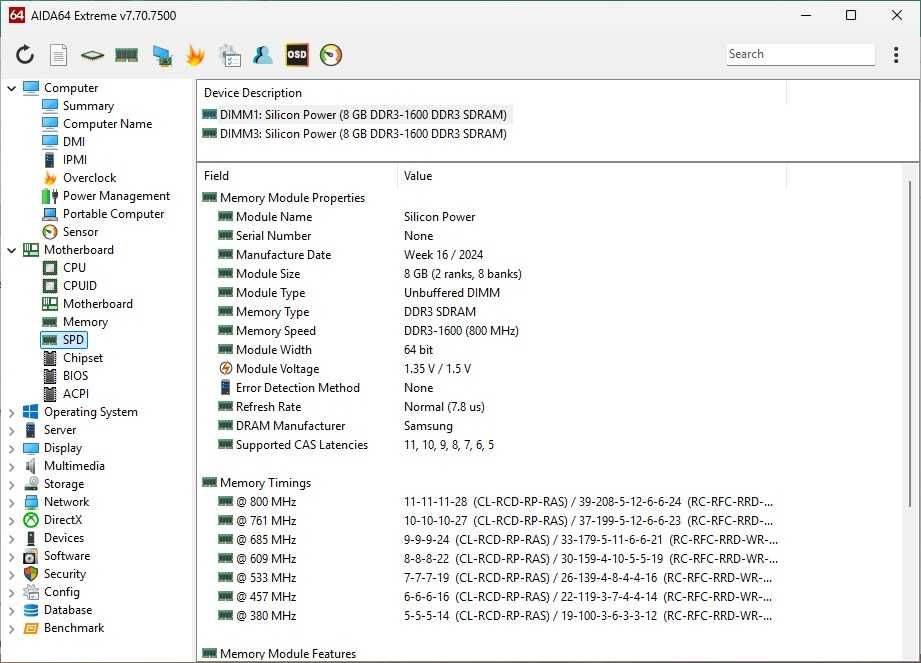Expand the DirectX node

point(11,521)
